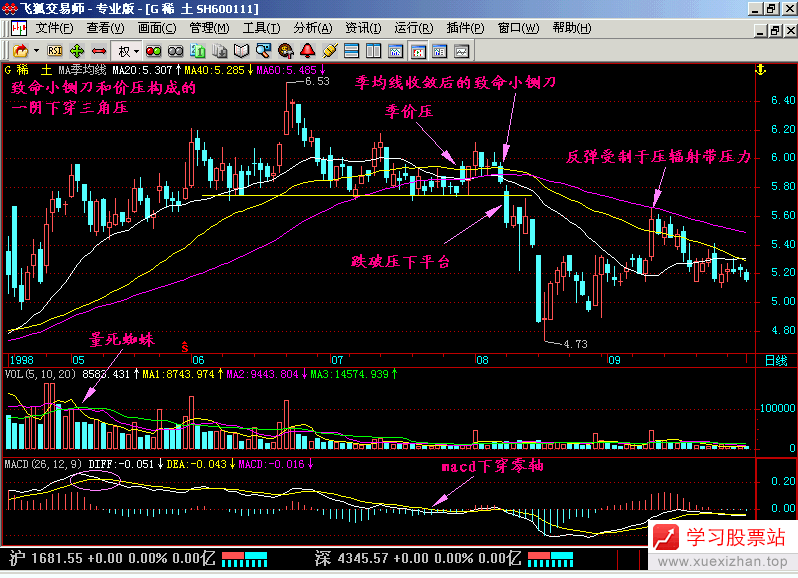Click the MA20:5.307 indicator value
The image size is (798, 578).
click(x=142, y=70)
